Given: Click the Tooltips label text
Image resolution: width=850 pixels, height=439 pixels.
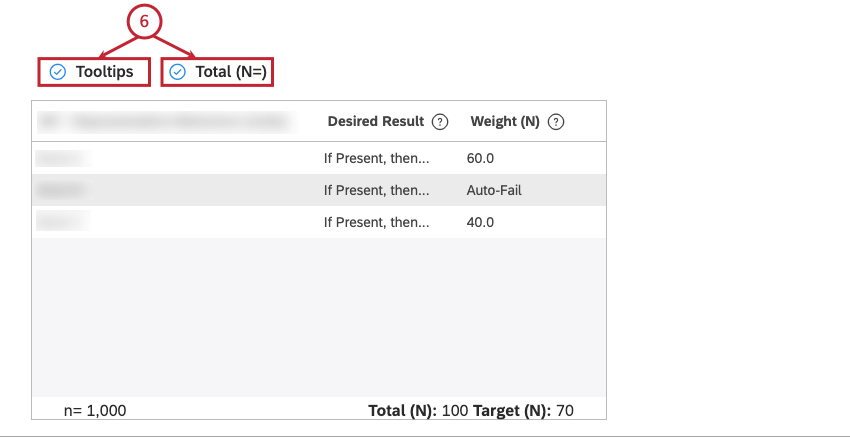Looking at the screenshot, I should tap(104, 72).
